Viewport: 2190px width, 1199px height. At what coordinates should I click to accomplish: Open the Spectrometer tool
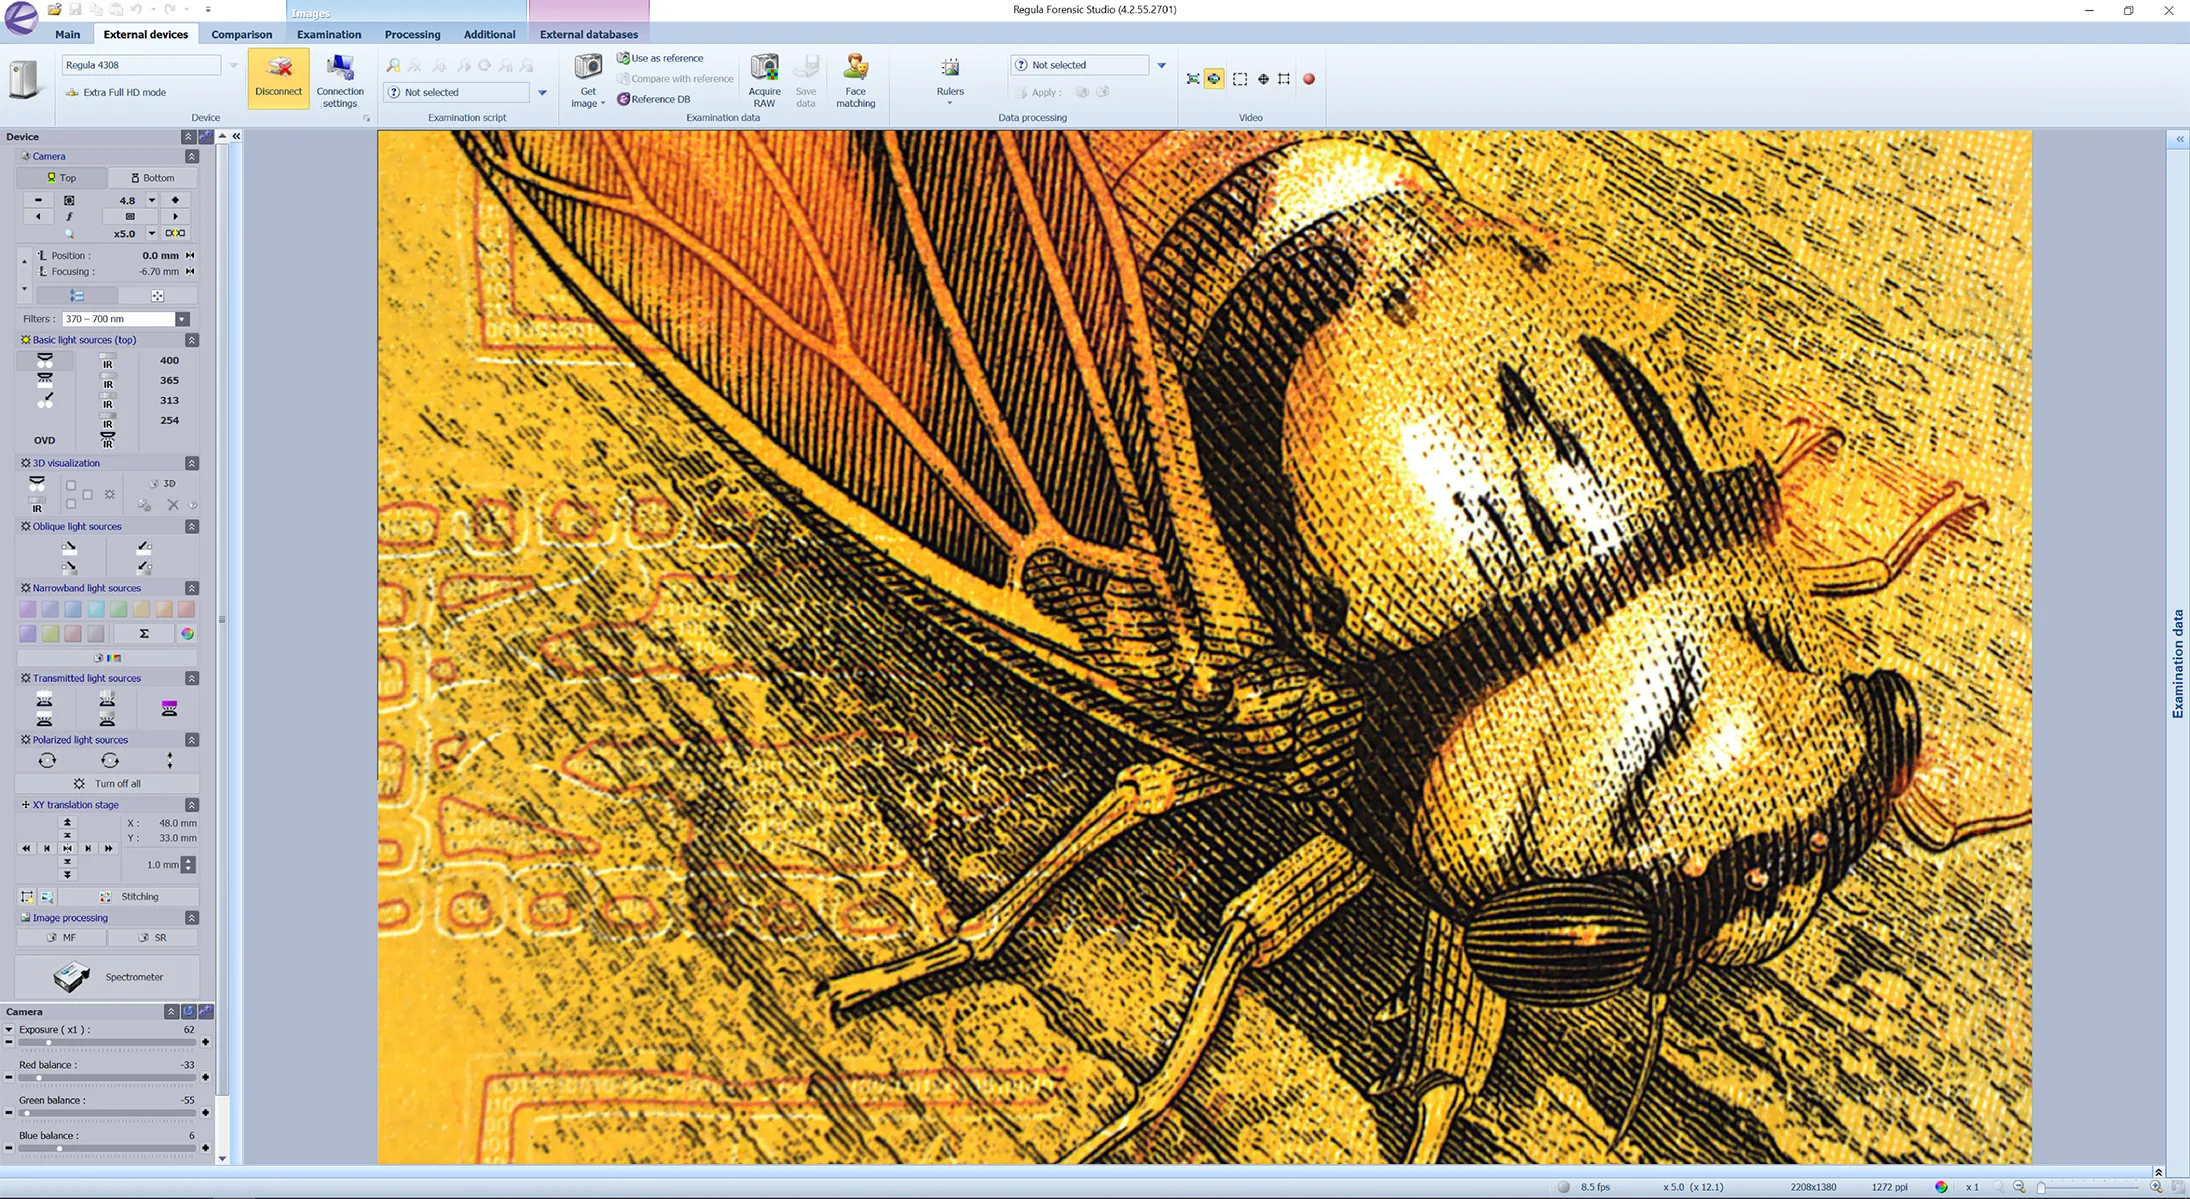click(107, 976)
